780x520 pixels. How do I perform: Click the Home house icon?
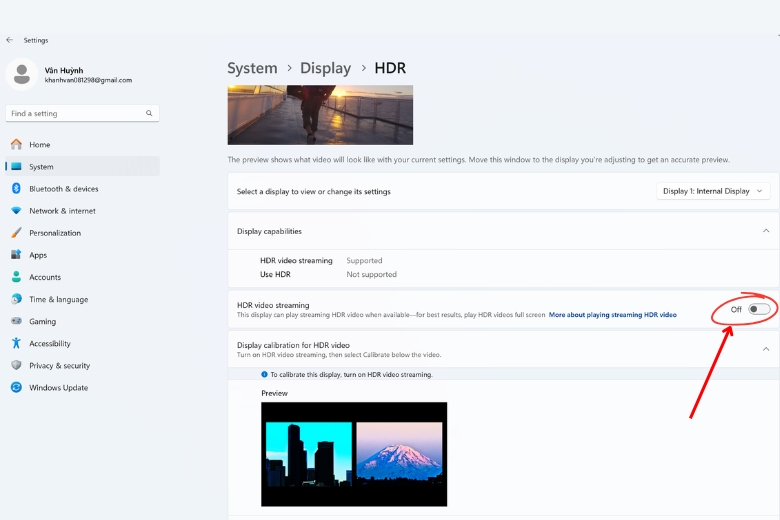pyautogui.click(x=16, y=144)
